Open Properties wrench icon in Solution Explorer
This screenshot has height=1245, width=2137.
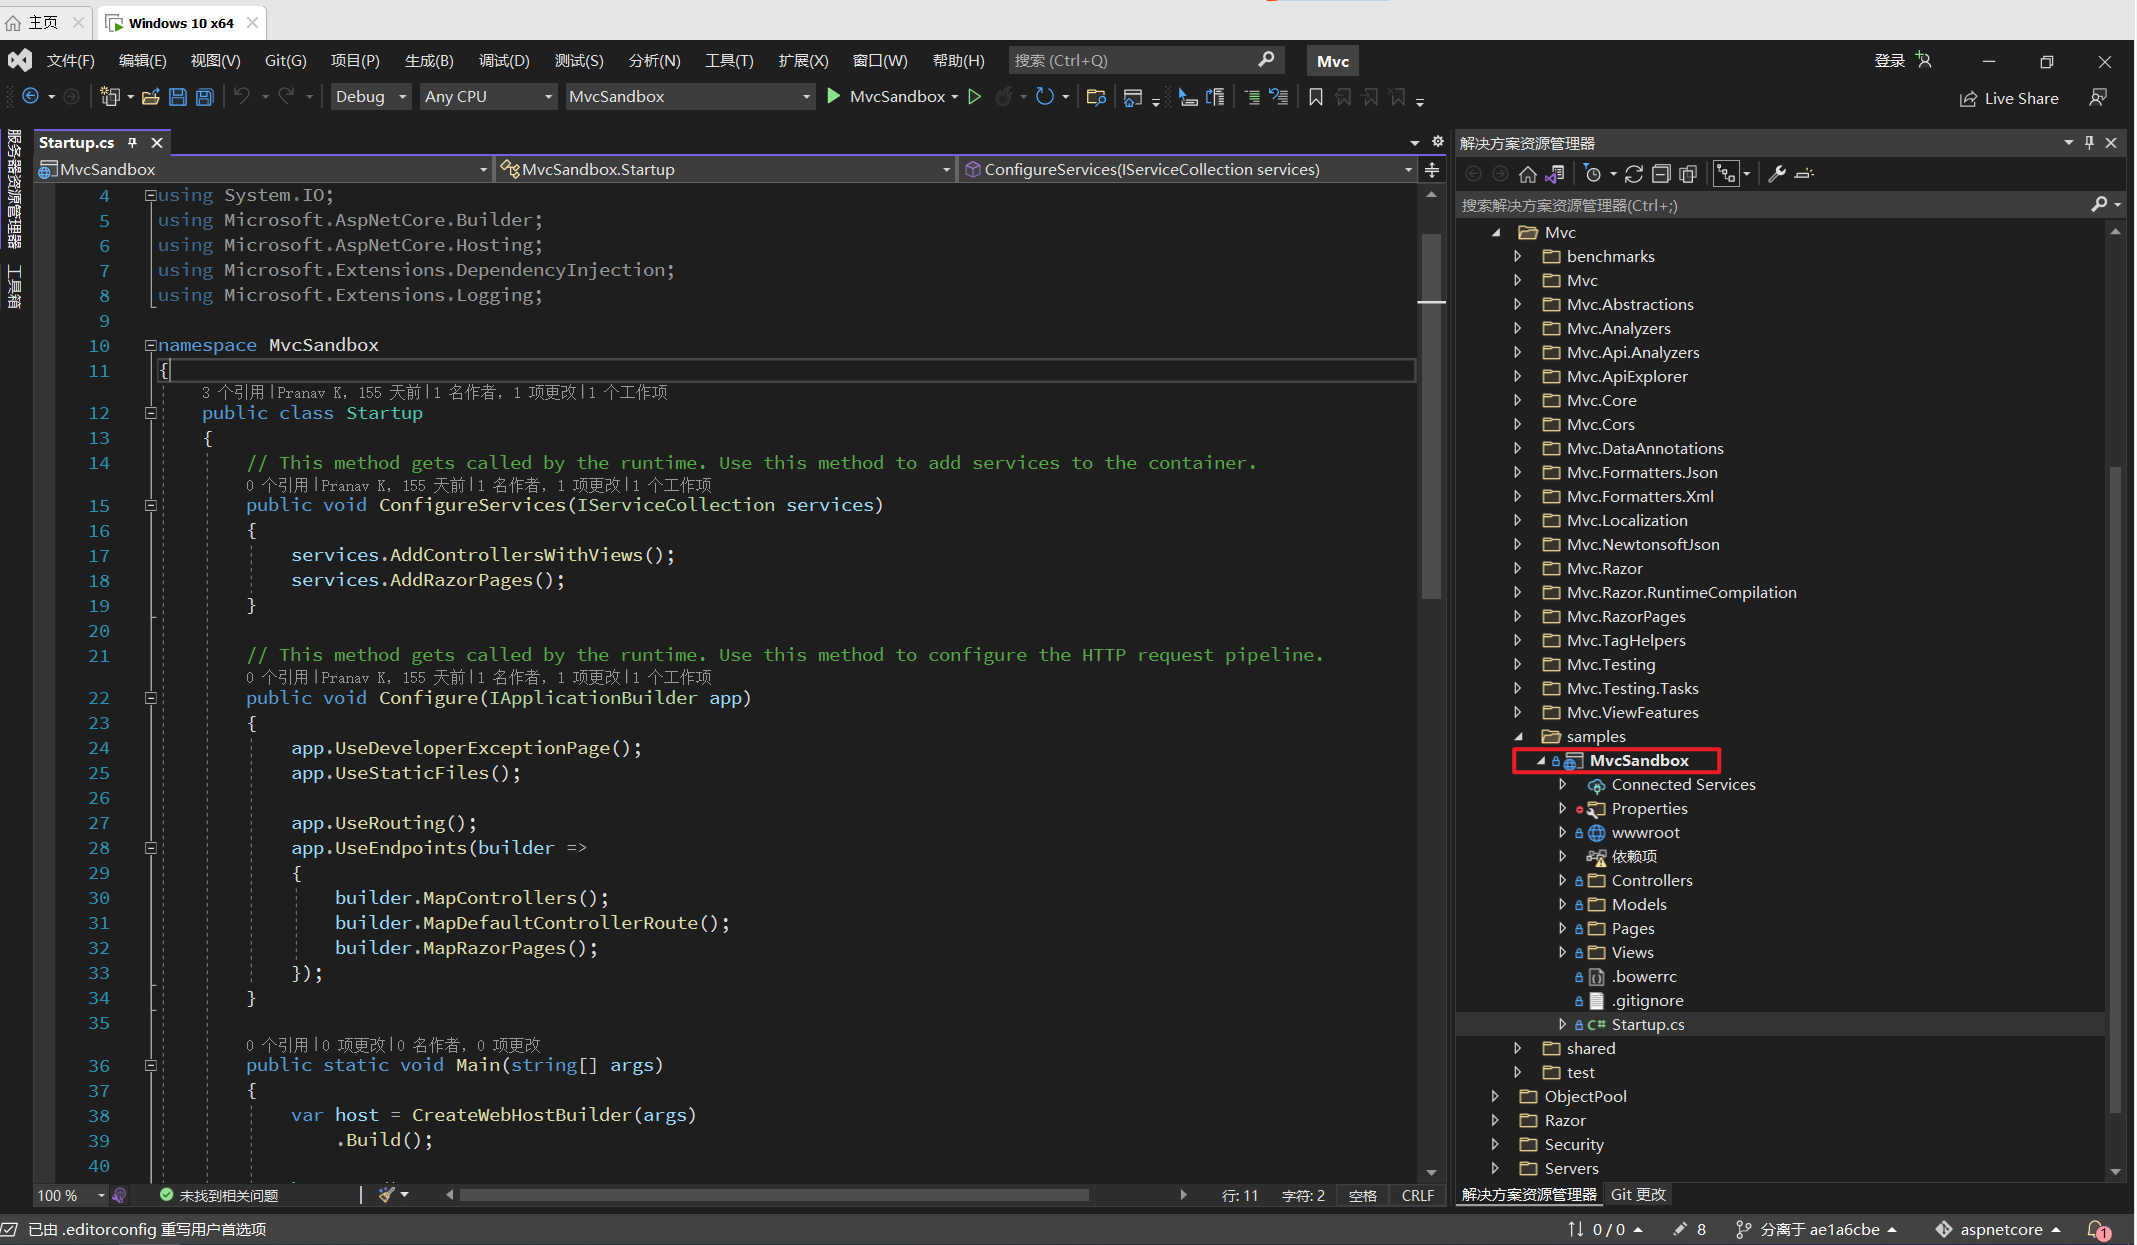pyautogui.click(x=1777, y=174)
